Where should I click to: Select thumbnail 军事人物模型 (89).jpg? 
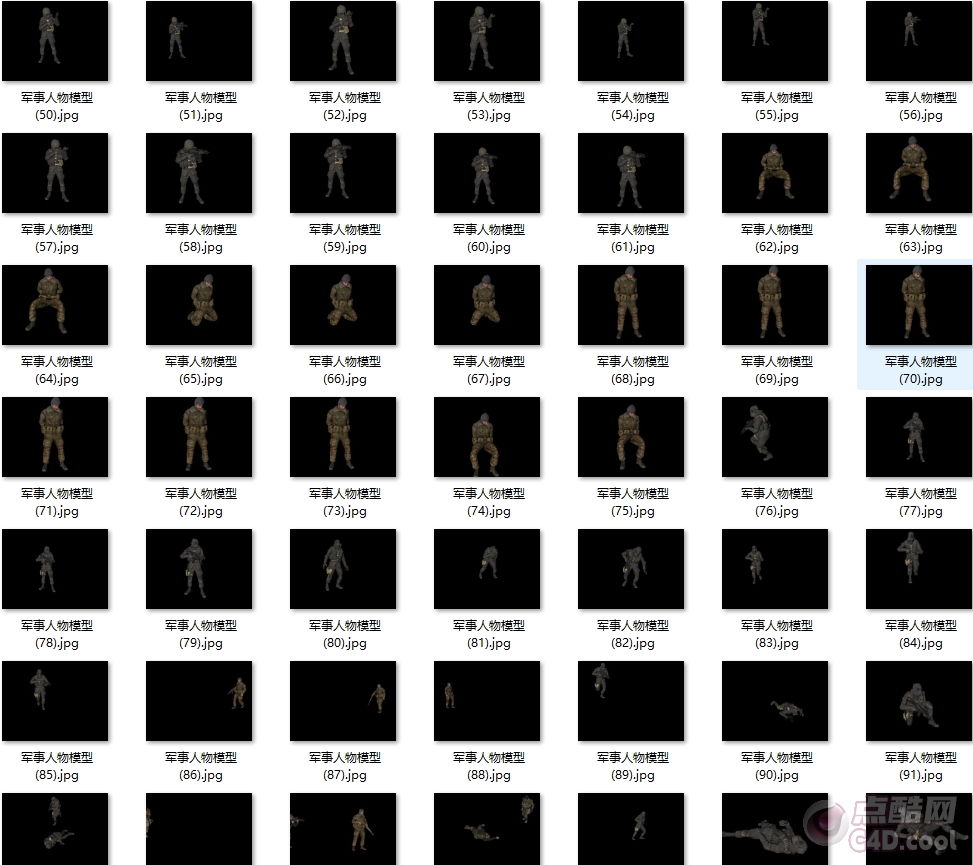pos(631,701)
